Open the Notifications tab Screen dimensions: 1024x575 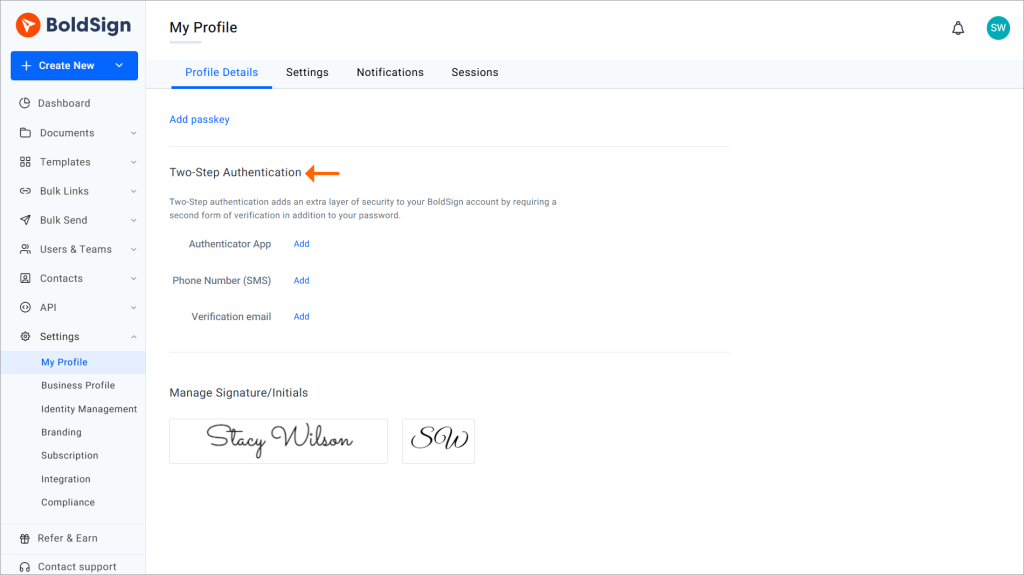click(x=390, y=73)
